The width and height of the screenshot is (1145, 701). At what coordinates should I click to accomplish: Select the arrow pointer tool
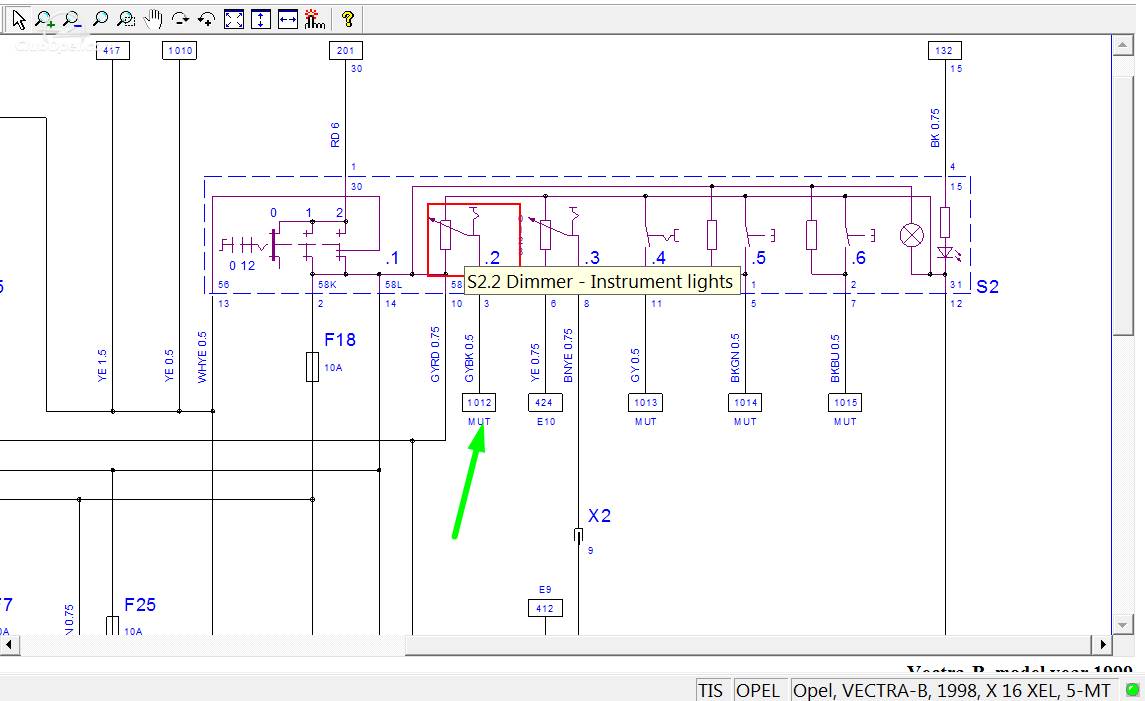pyautogui.click(x=19, y=20)
